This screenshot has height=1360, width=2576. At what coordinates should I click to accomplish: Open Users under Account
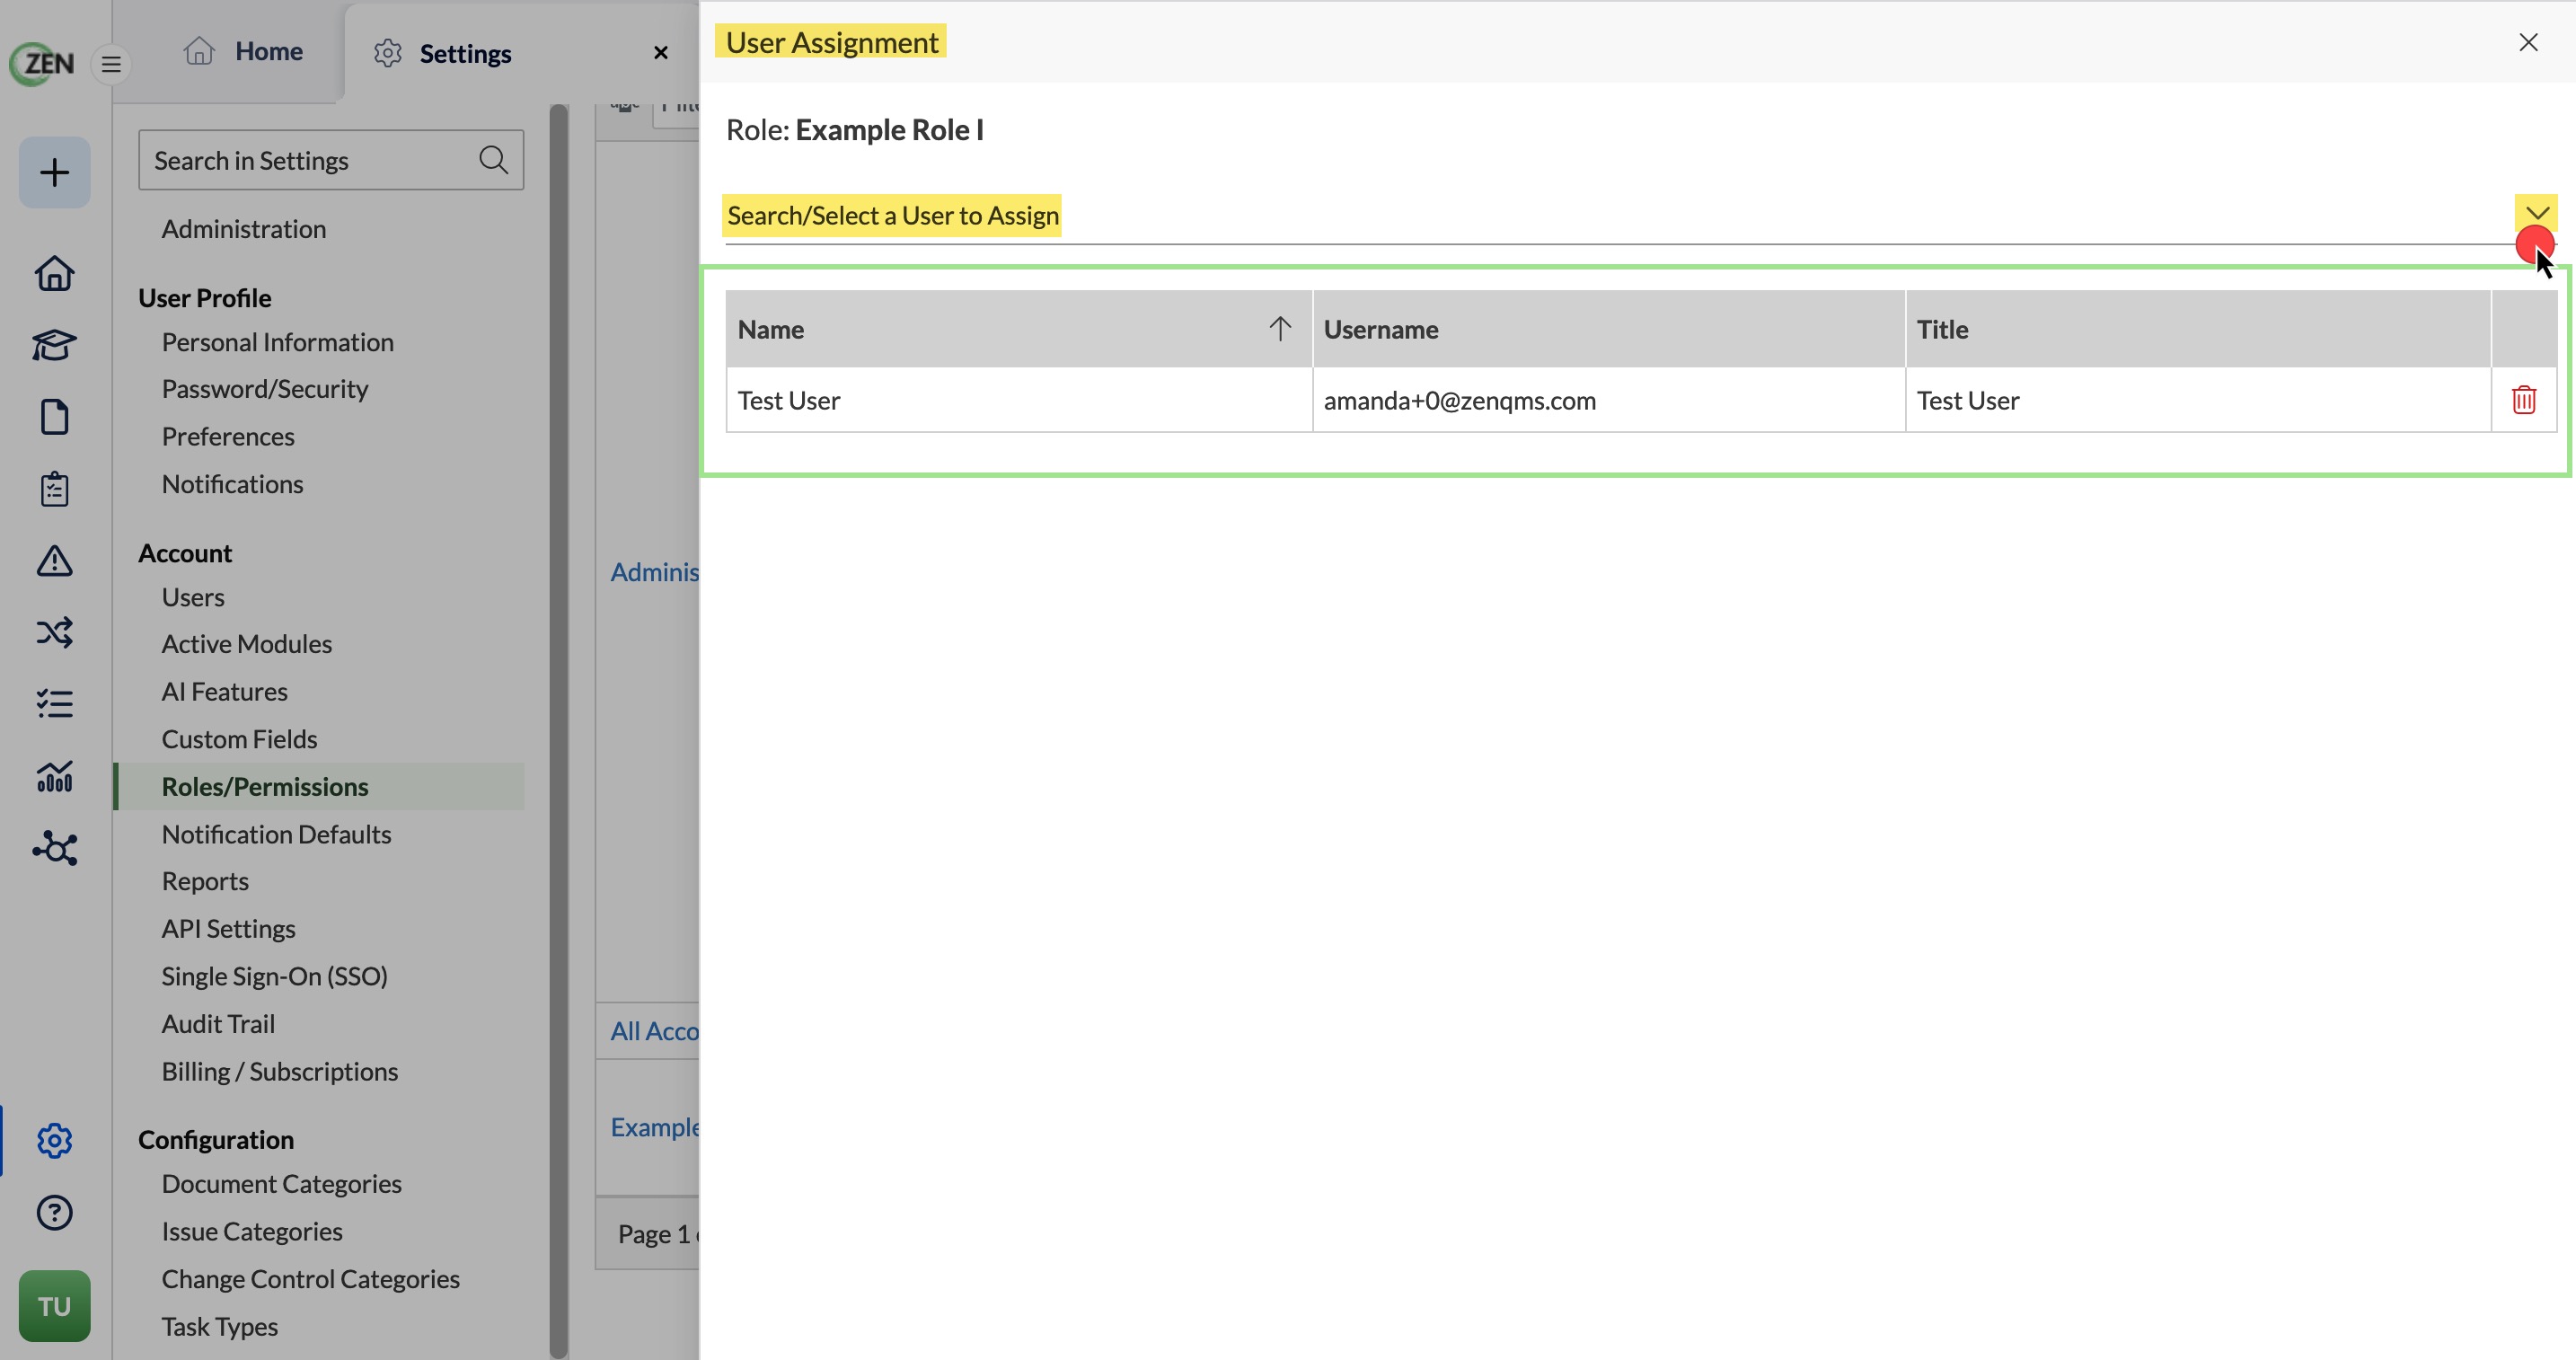point(192,597)
